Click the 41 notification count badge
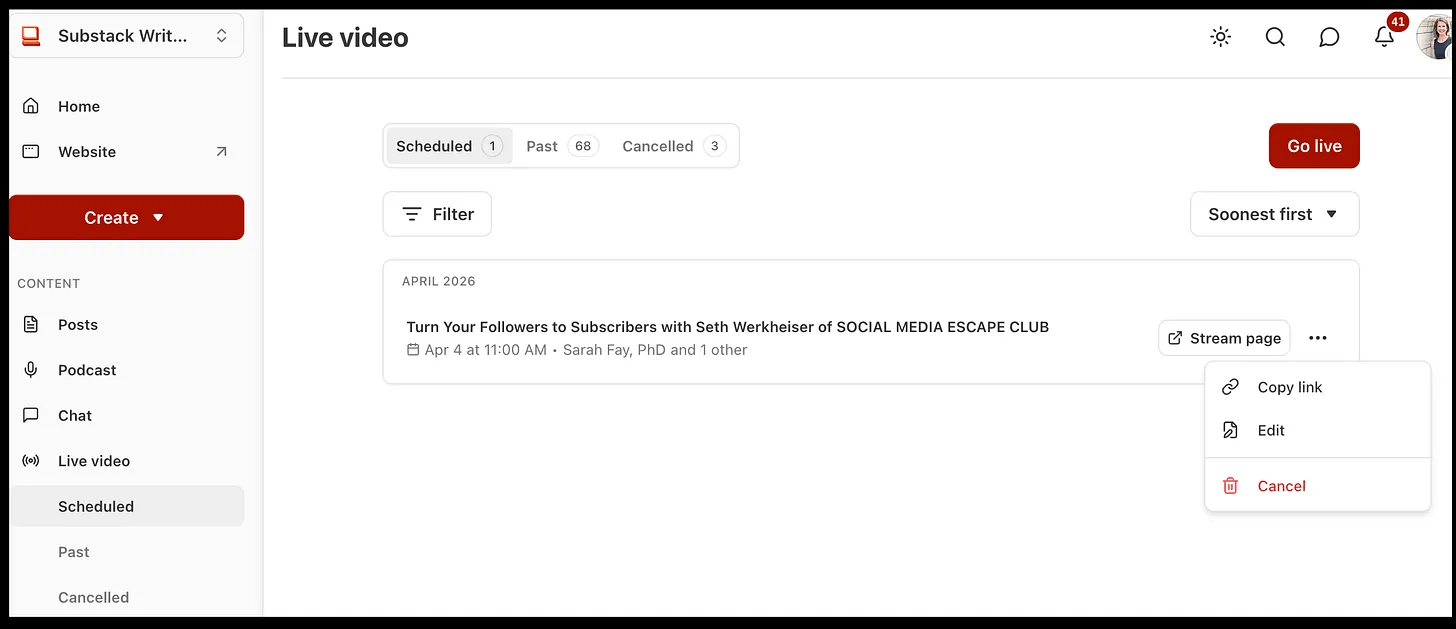 click(1397, 21)
